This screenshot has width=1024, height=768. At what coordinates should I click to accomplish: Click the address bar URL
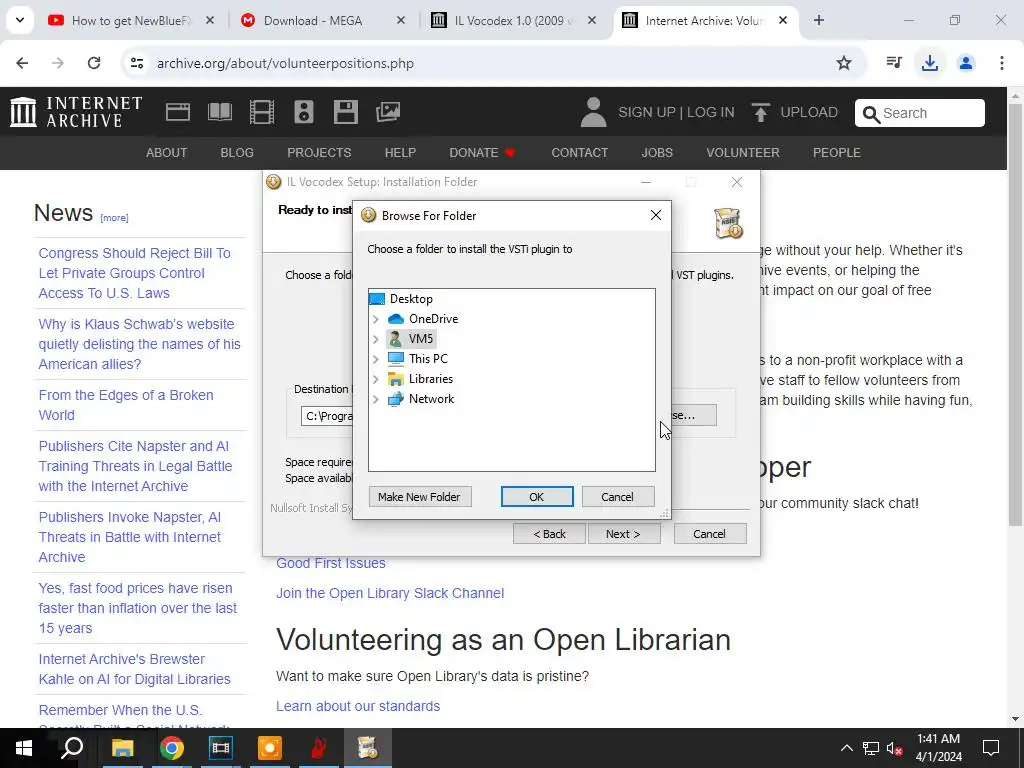click(285, 63)
